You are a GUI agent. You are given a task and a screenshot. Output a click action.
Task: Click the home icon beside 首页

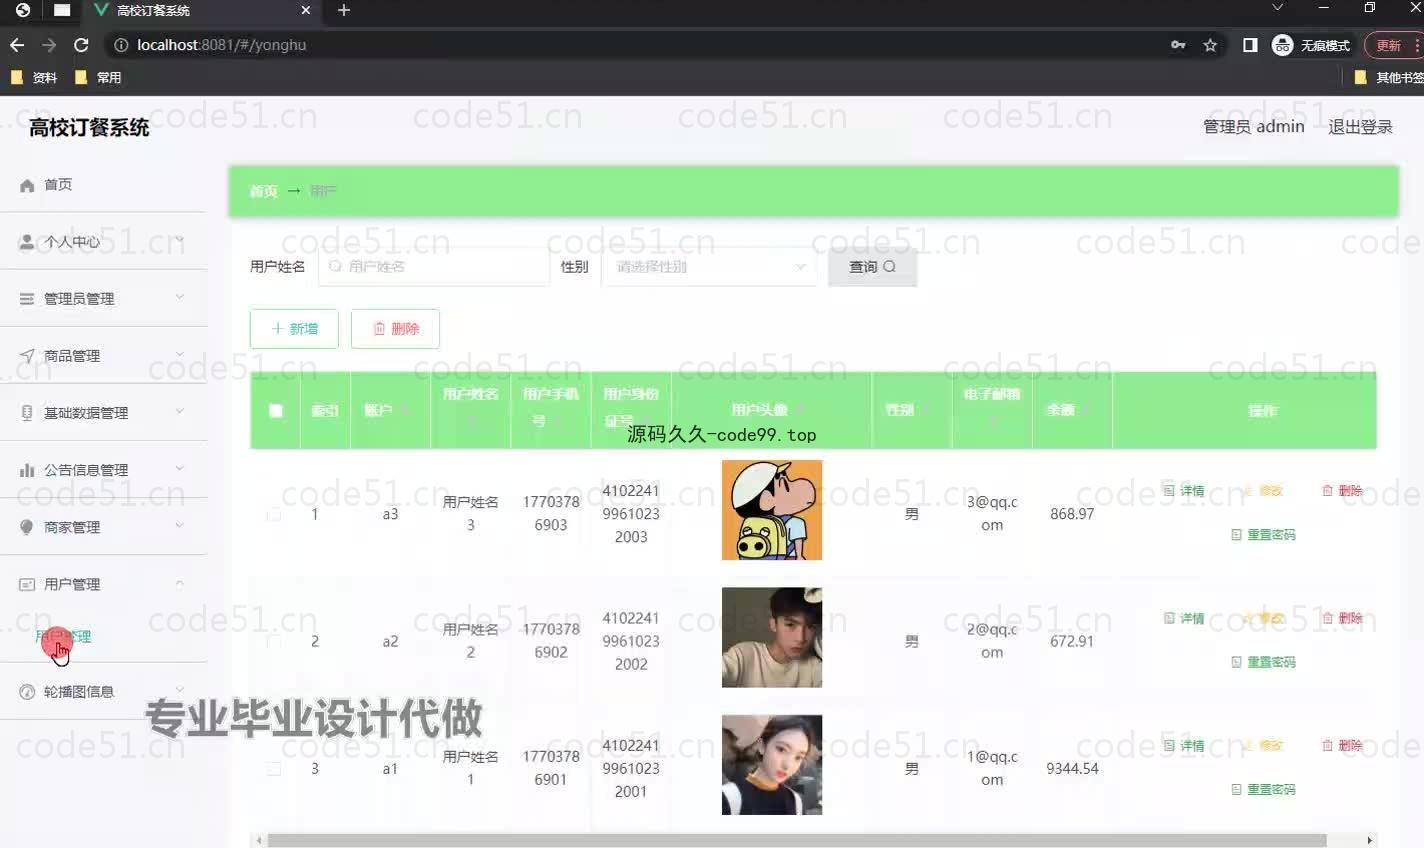click(x=27, y=185)
